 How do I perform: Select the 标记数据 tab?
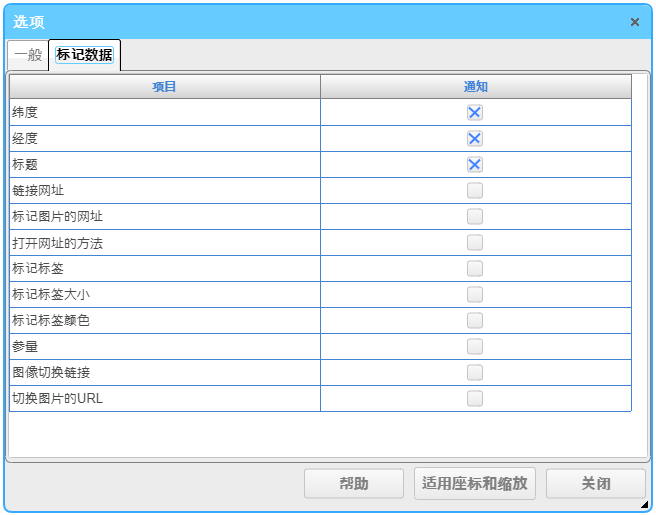coord(84,55)
